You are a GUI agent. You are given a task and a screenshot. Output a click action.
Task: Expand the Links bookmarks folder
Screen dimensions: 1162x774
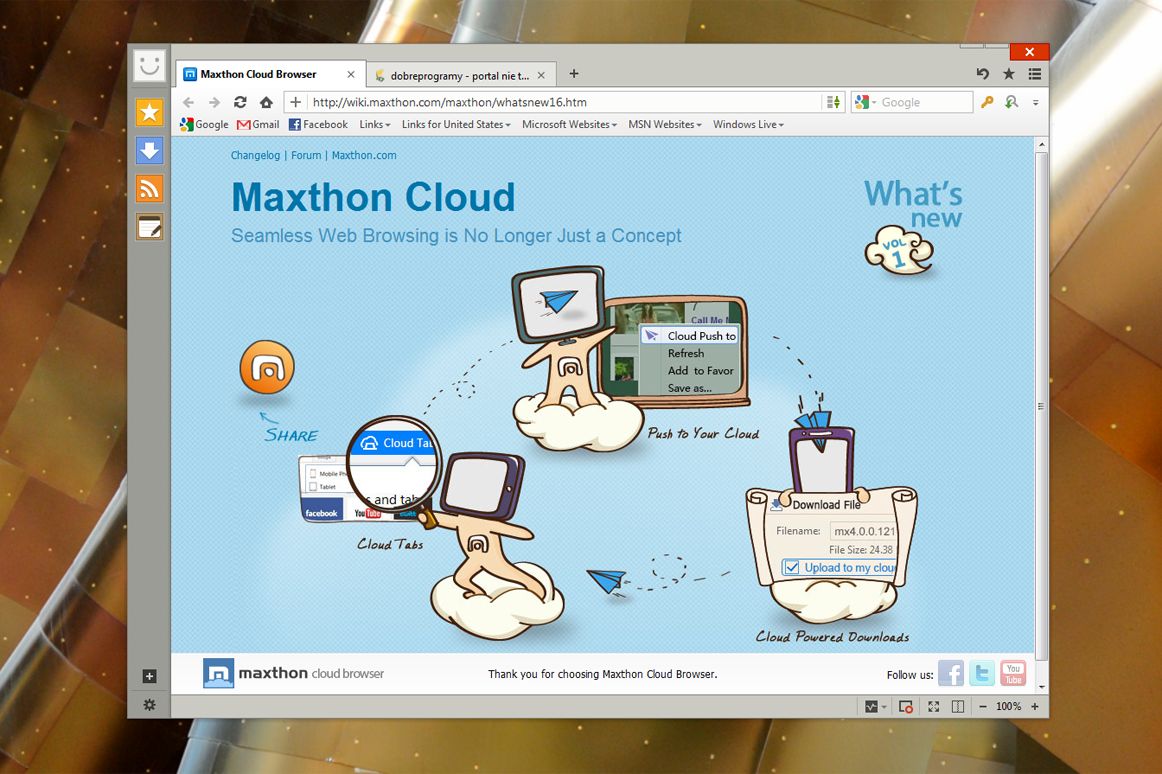coord(375,125)
